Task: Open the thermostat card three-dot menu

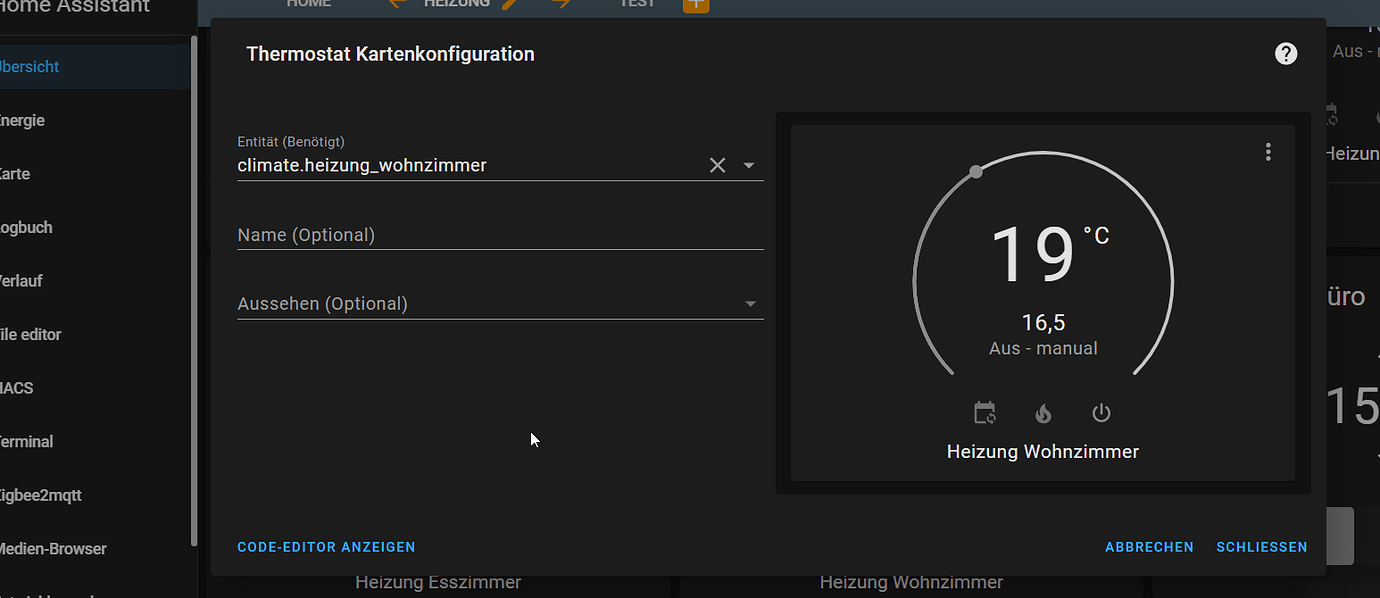Action: 1268,152
